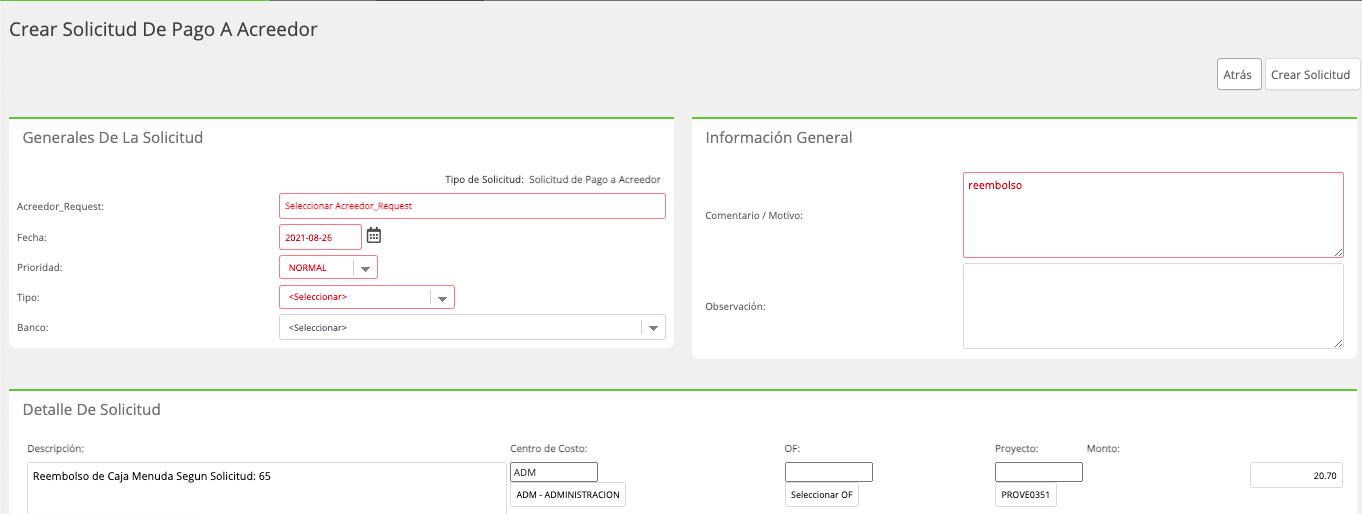Viewport: 1362px width, 514px height.
Task: Click the Crear Solicitud De Pago A Acreedor title
Action: coord(163,30)
